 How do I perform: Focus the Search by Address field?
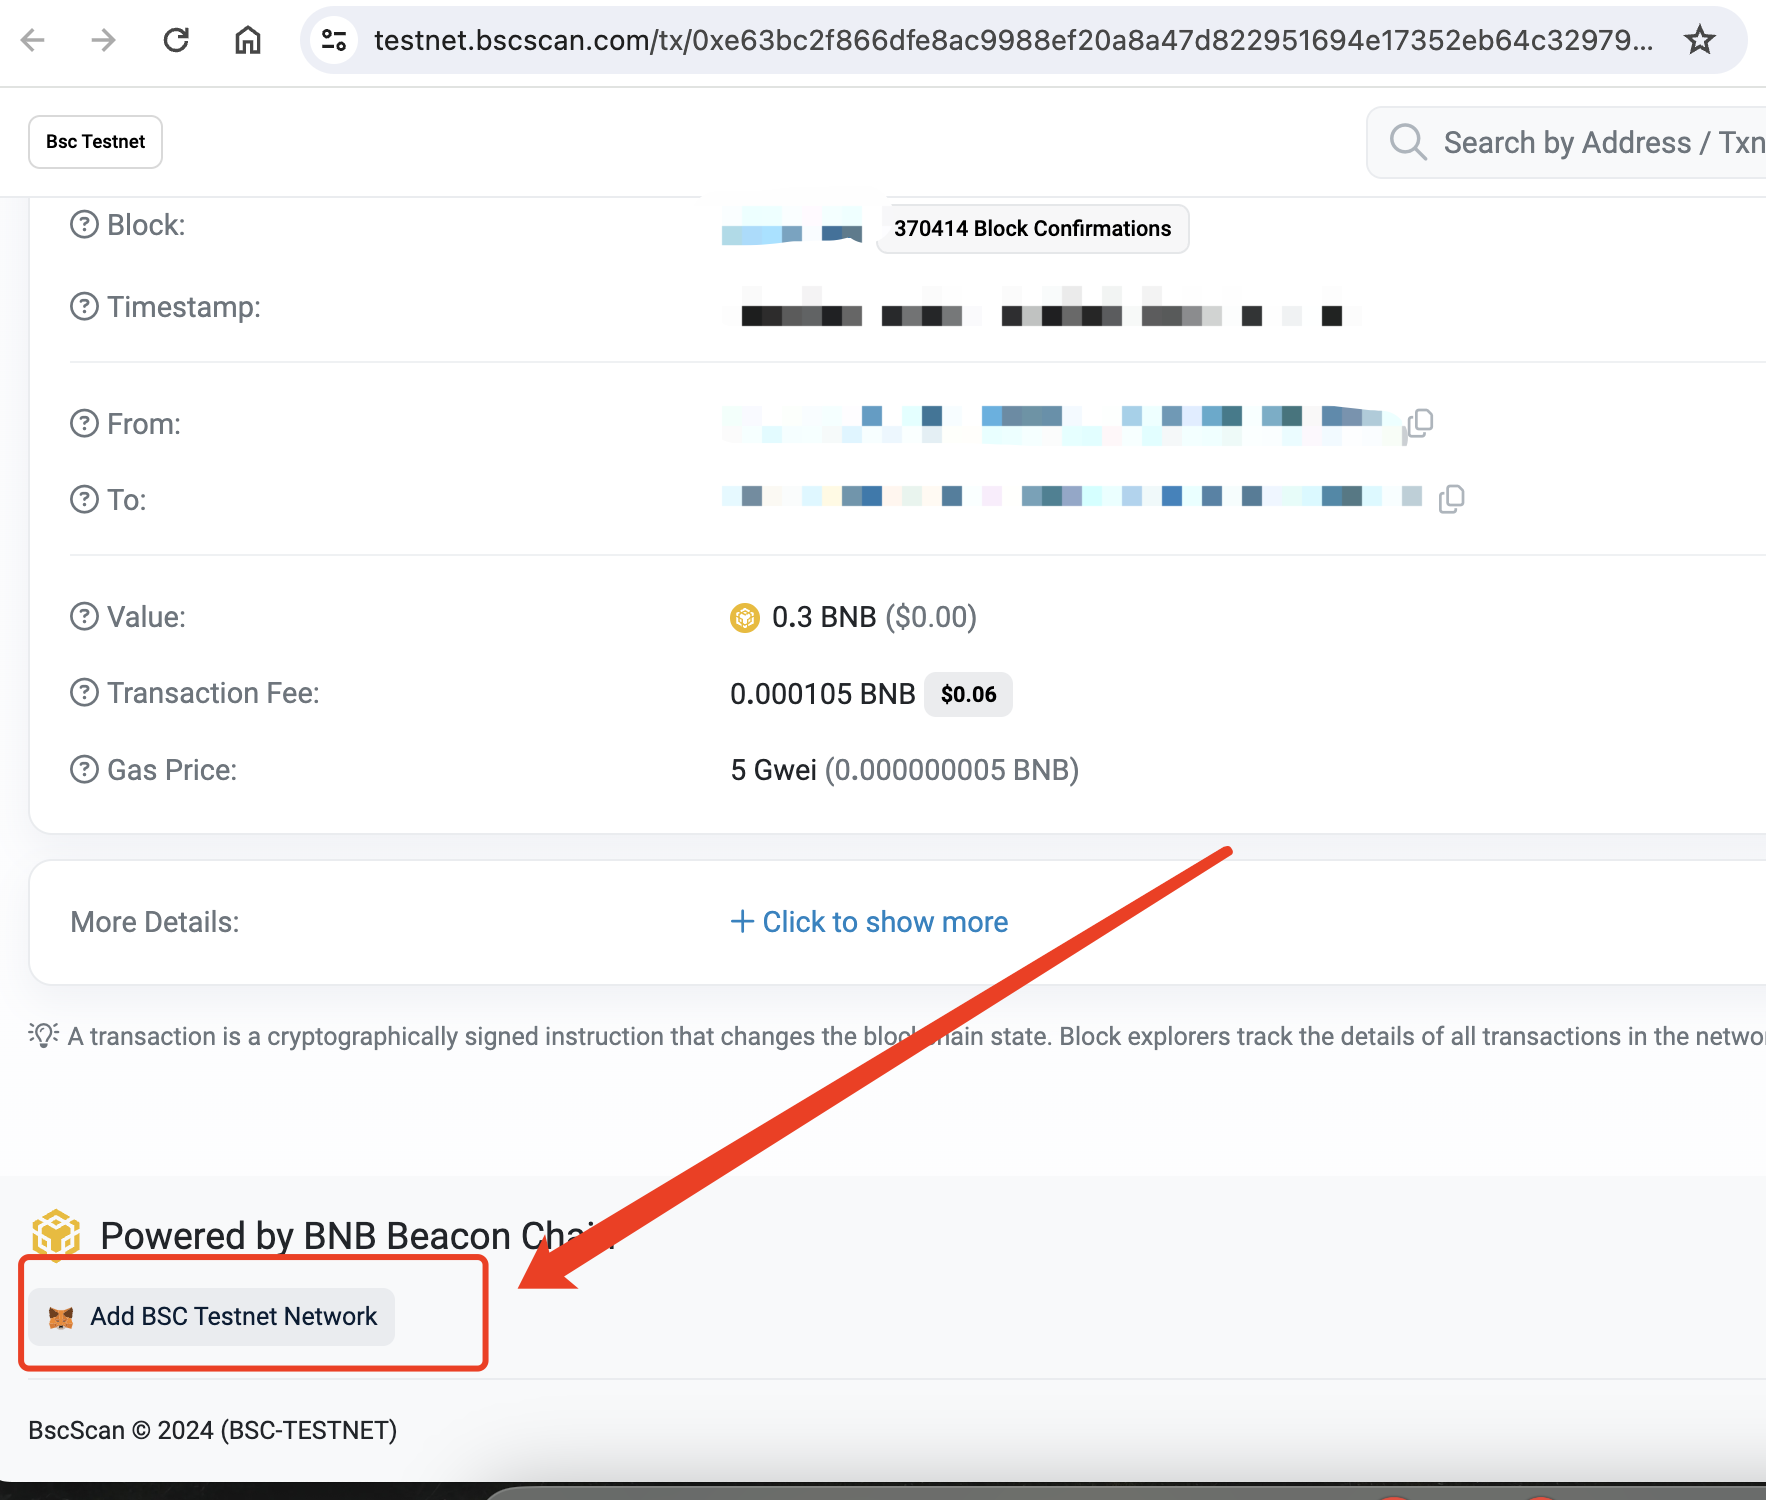[1567, 142]
